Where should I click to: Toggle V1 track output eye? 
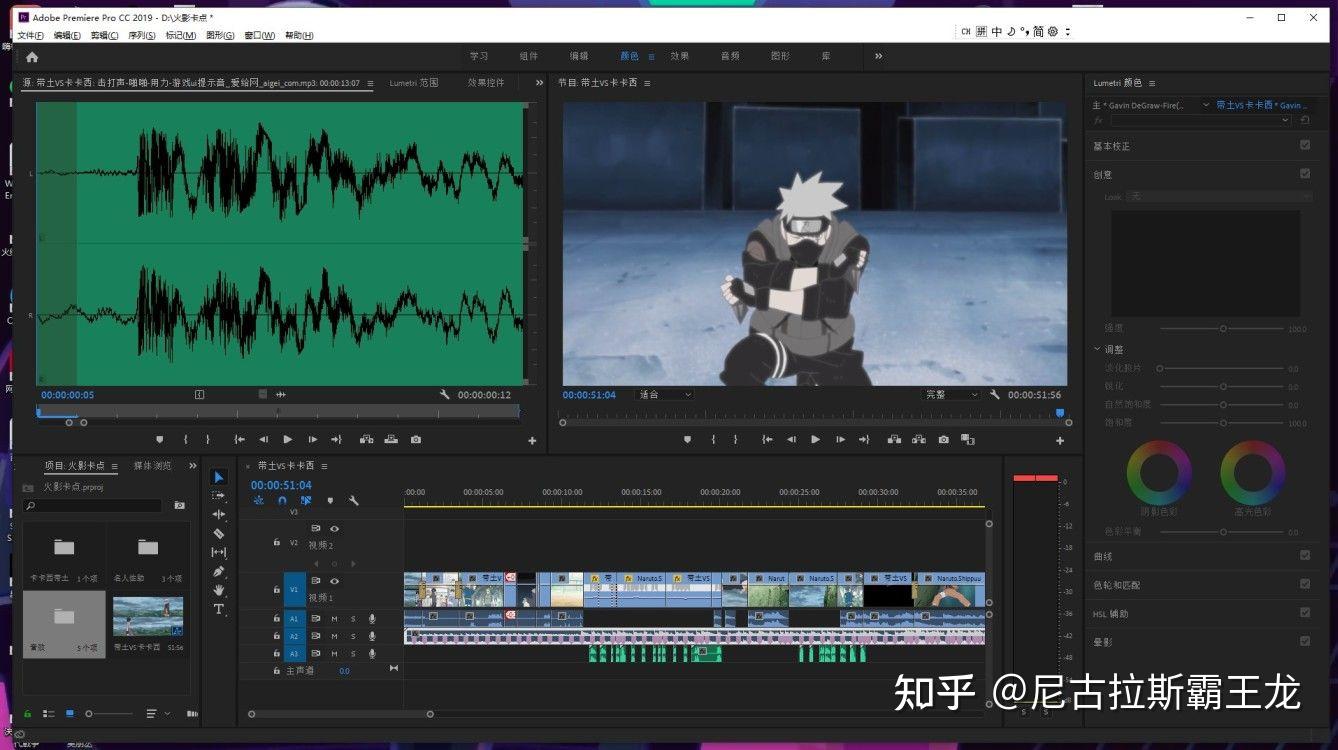tap(334, 581)
